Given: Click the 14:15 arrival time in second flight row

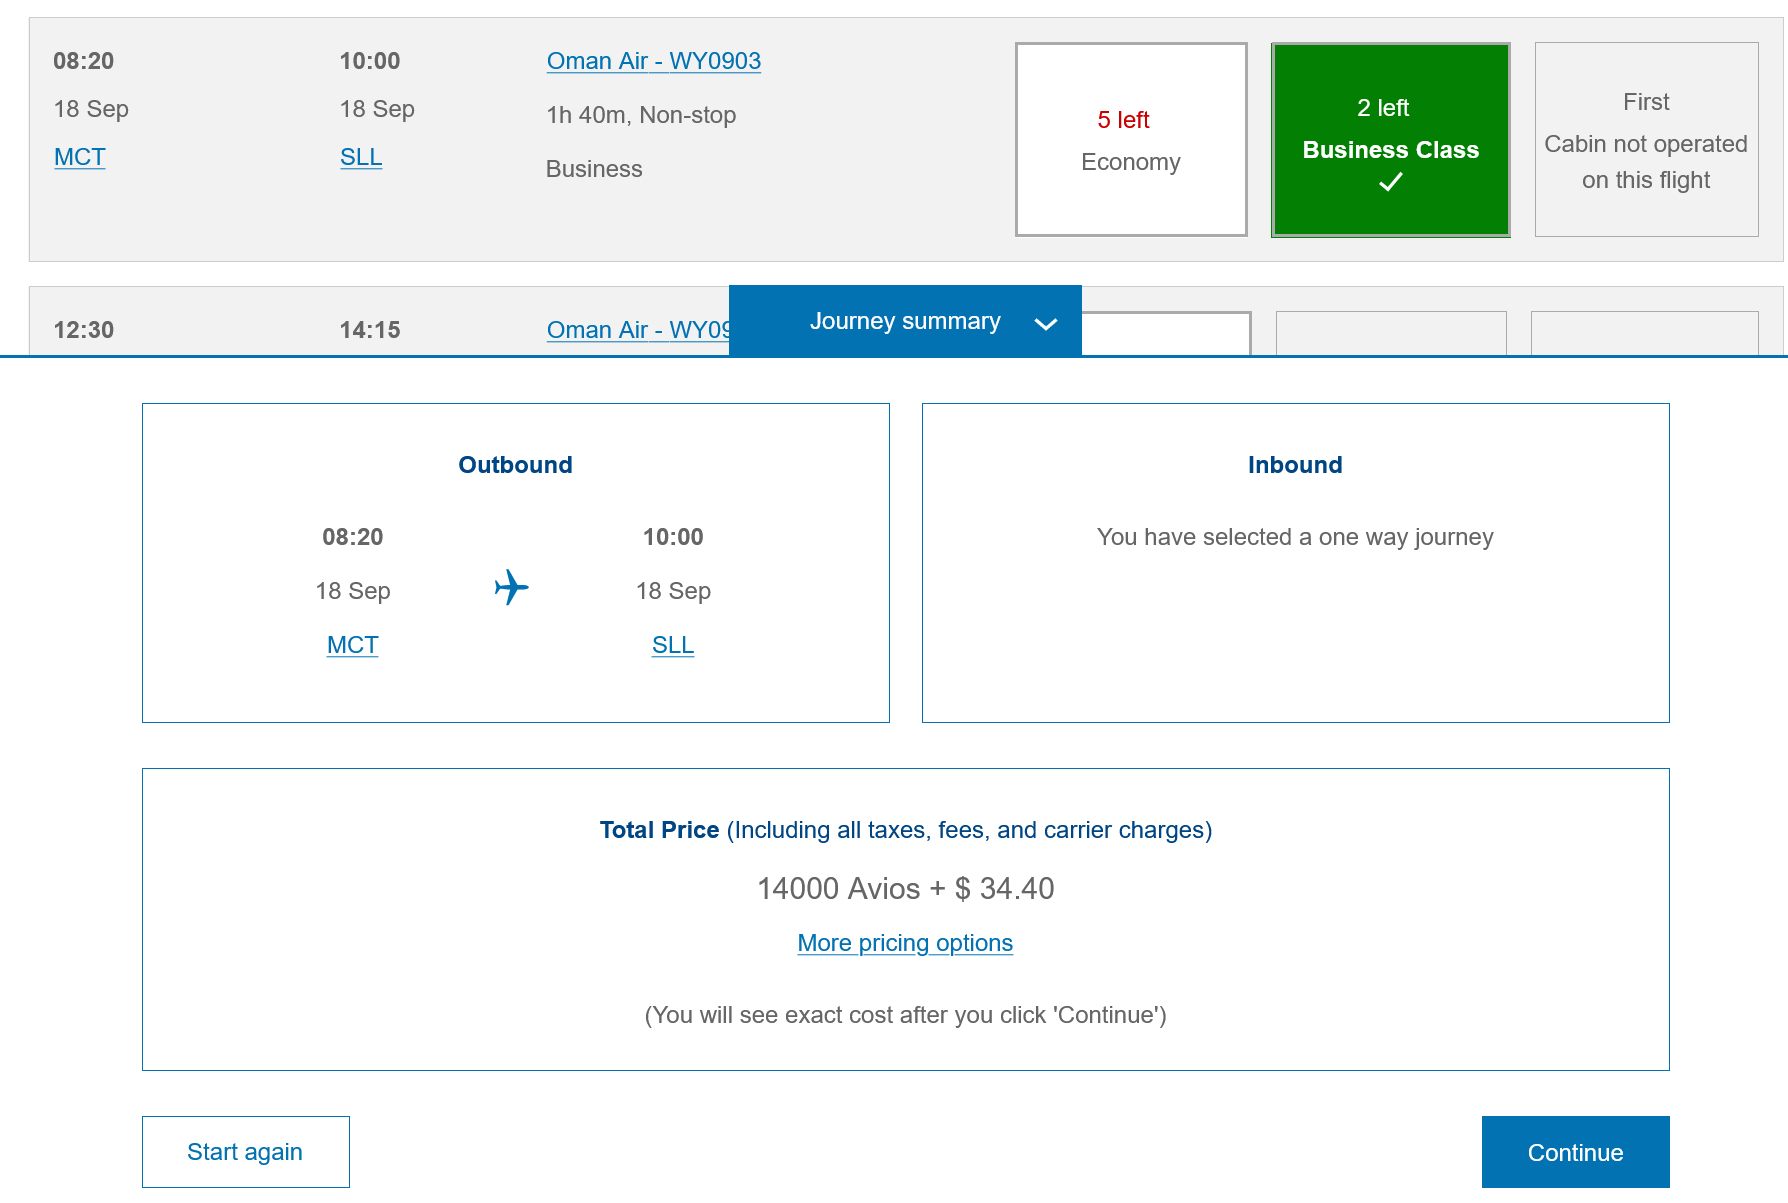Looking at the screenshot, I should point(370,330).
